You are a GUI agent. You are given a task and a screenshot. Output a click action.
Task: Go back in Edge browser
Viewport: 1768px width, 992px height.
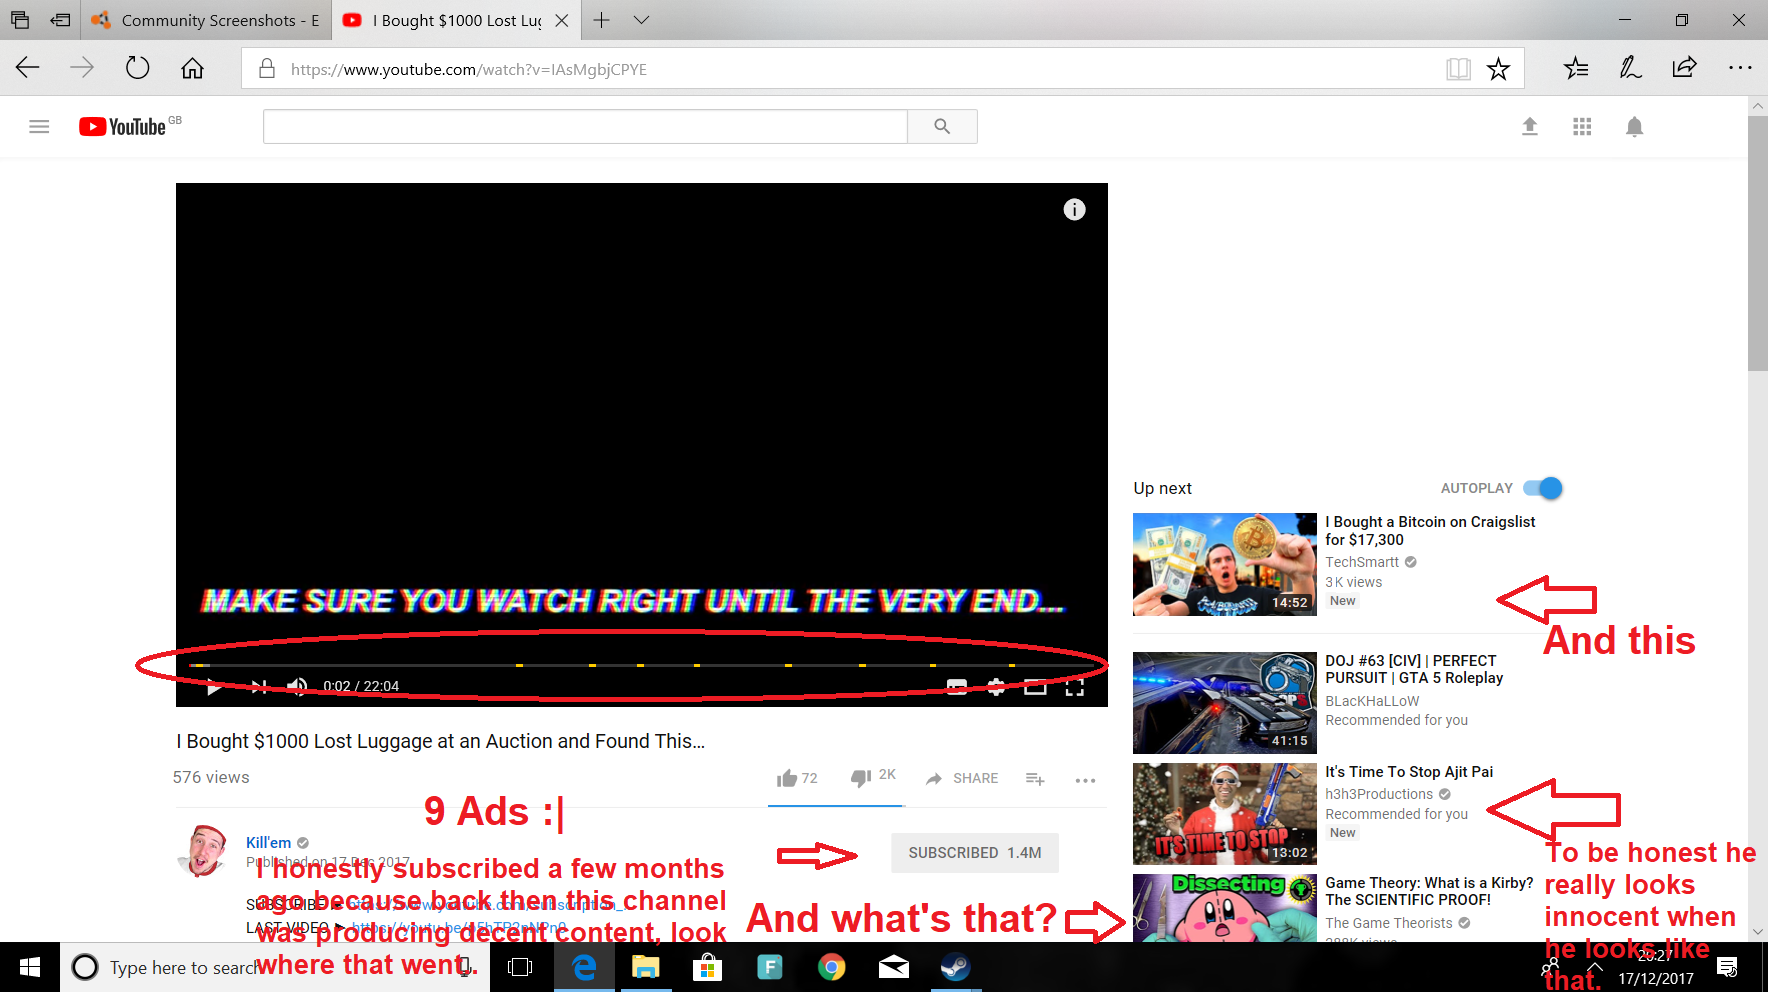tap(28, 68)
